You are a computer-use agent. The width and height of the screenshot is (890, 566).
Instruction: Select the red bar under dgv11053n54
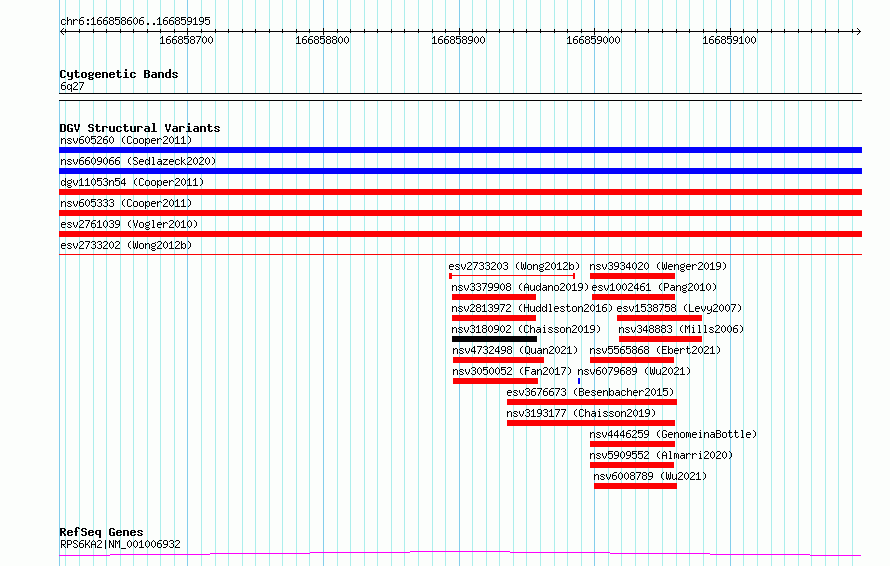tap(460, 192)
